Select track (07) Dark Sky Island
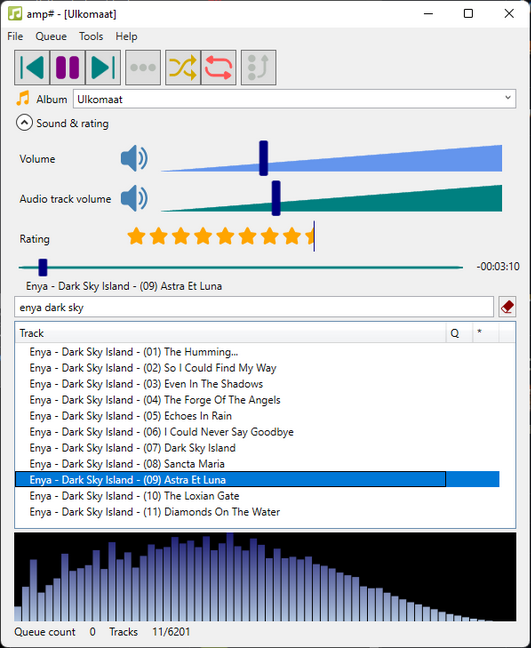531x648 pixels. (257, 448)
